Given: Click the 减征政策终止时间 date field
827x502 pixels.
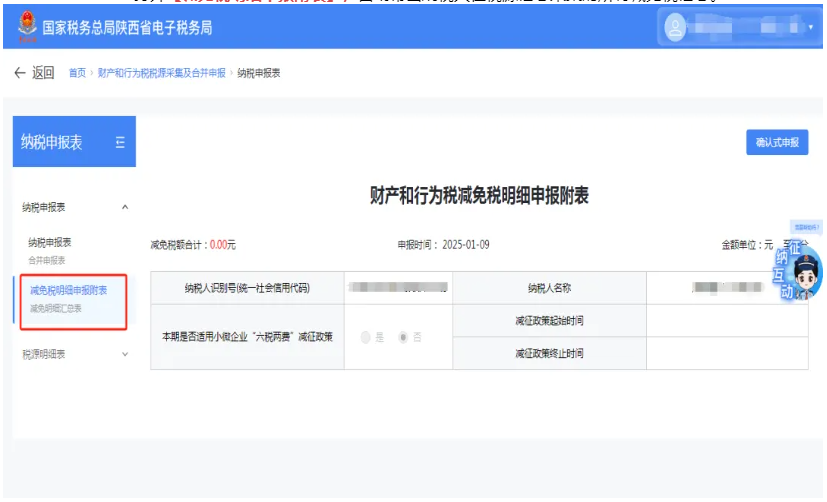Looking at the screenshot, I should 727,353.
